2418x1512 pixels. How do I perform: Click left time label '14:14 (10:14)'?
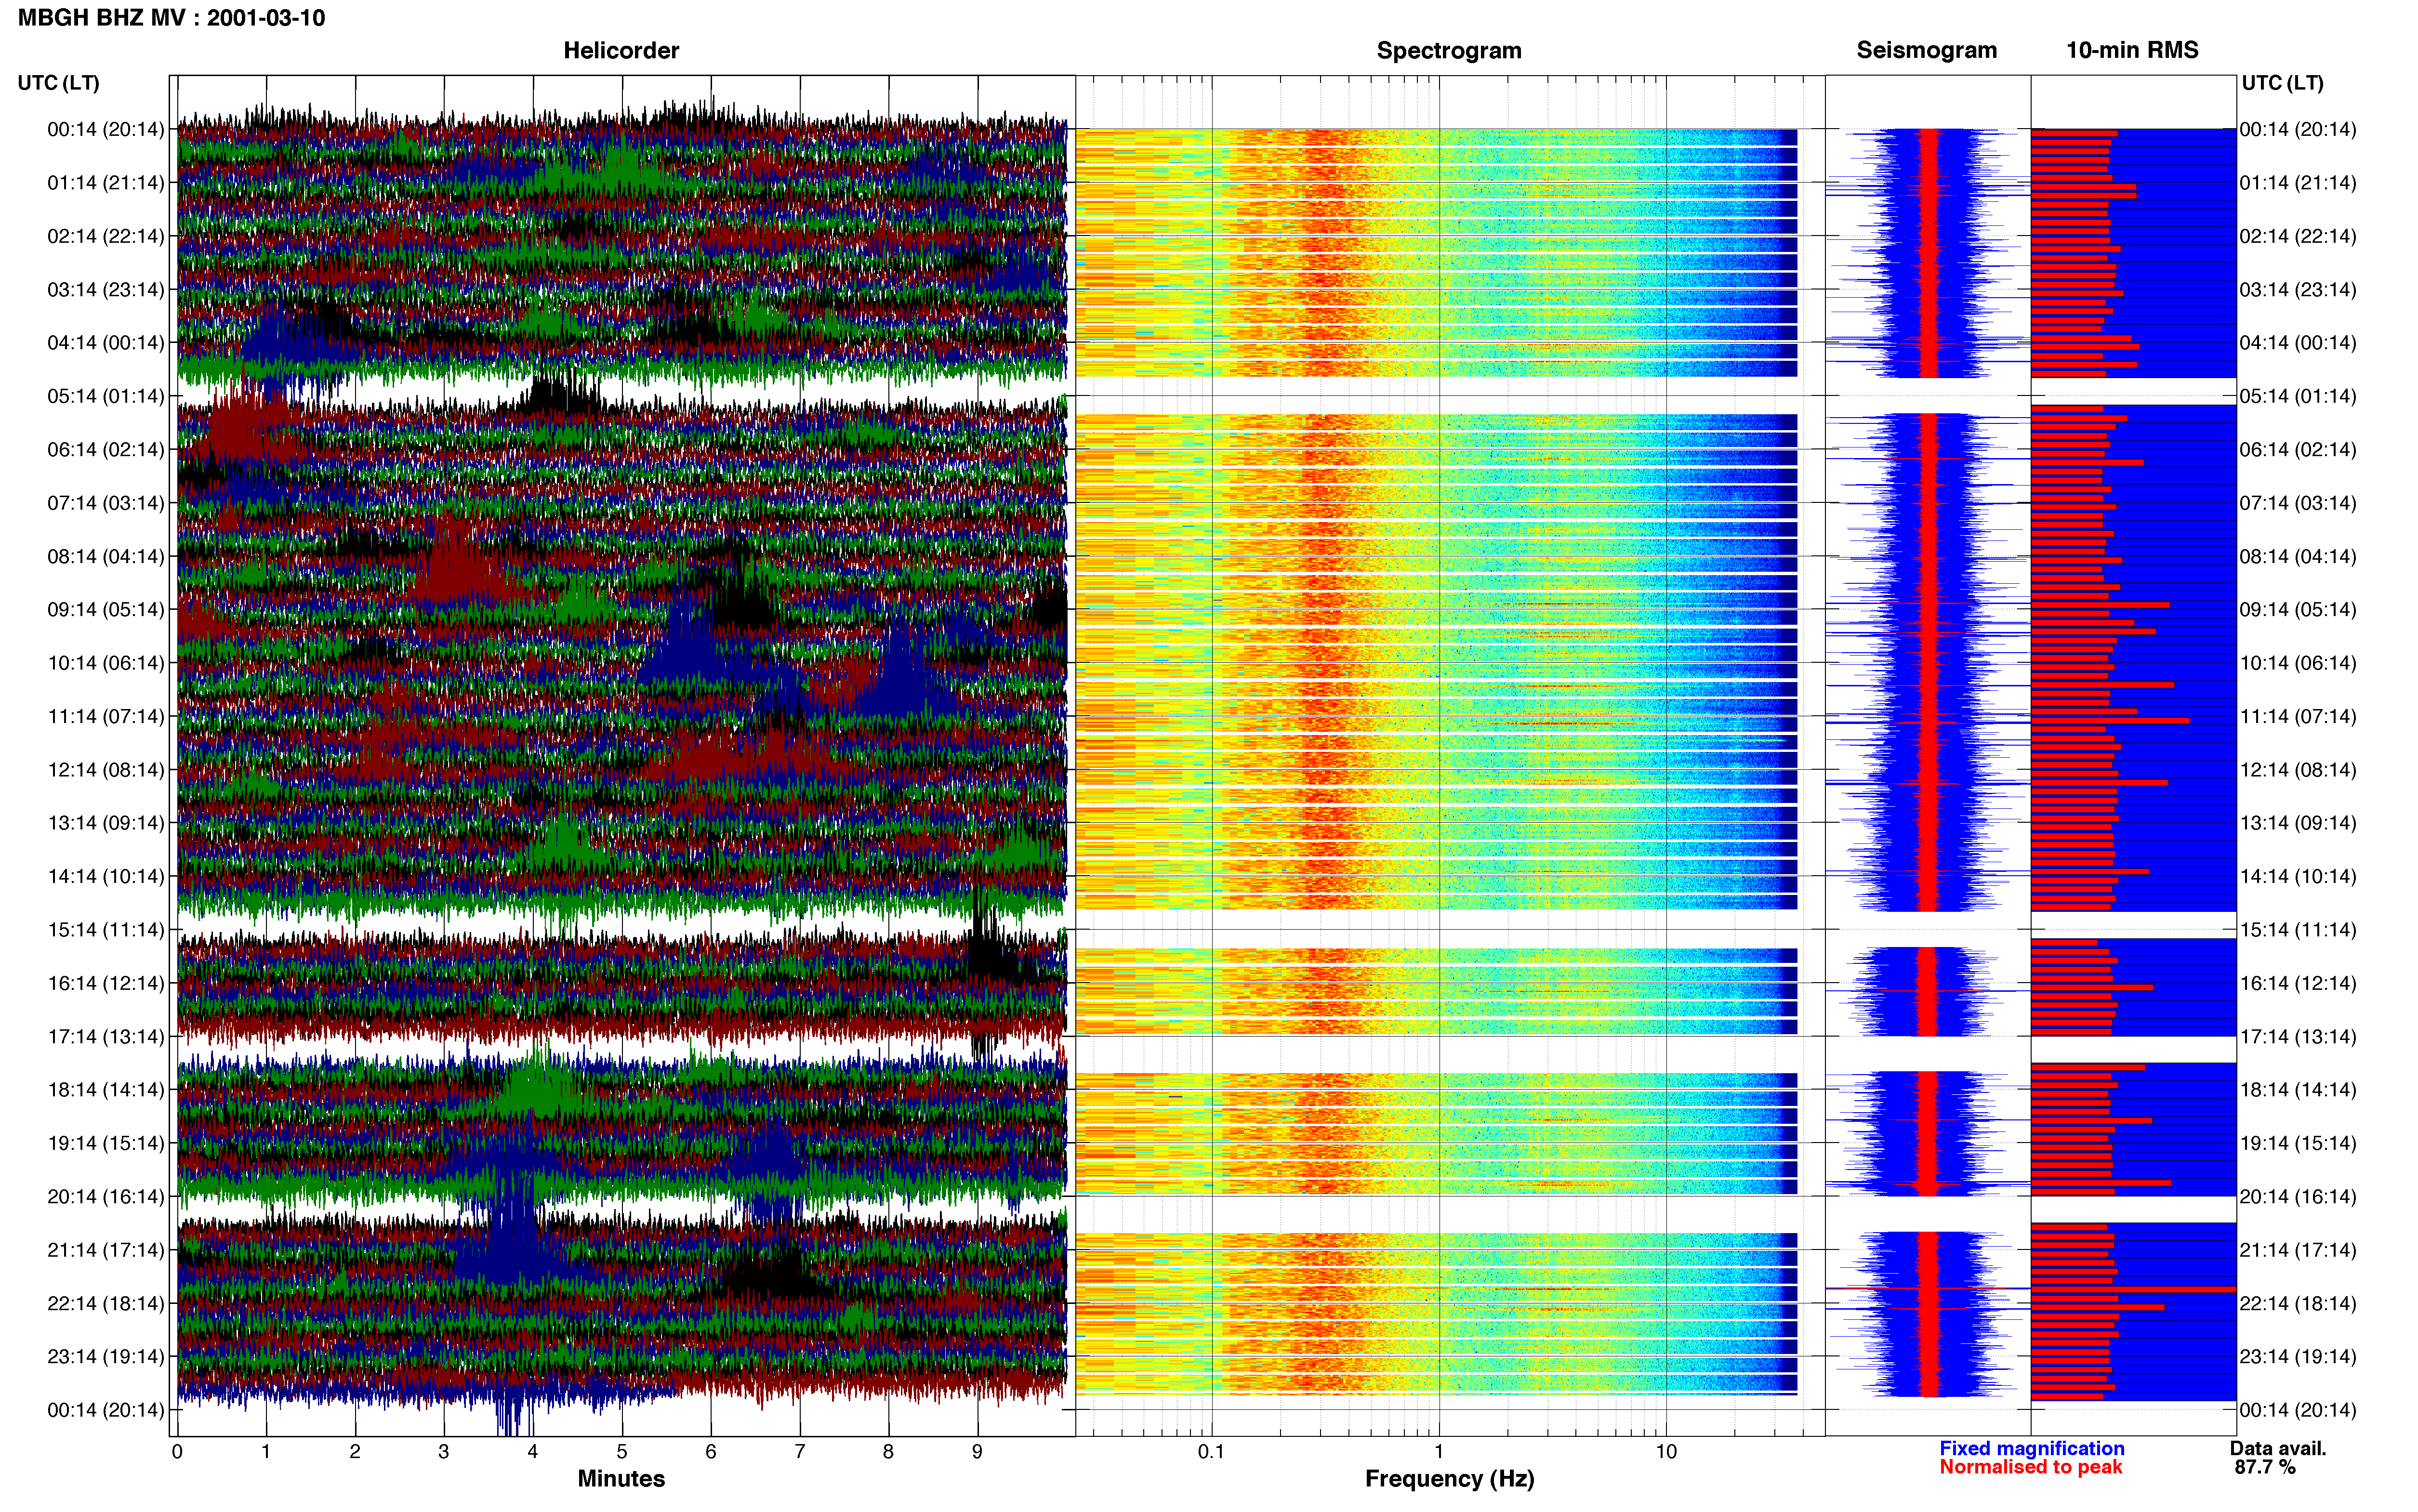point(106,876)
